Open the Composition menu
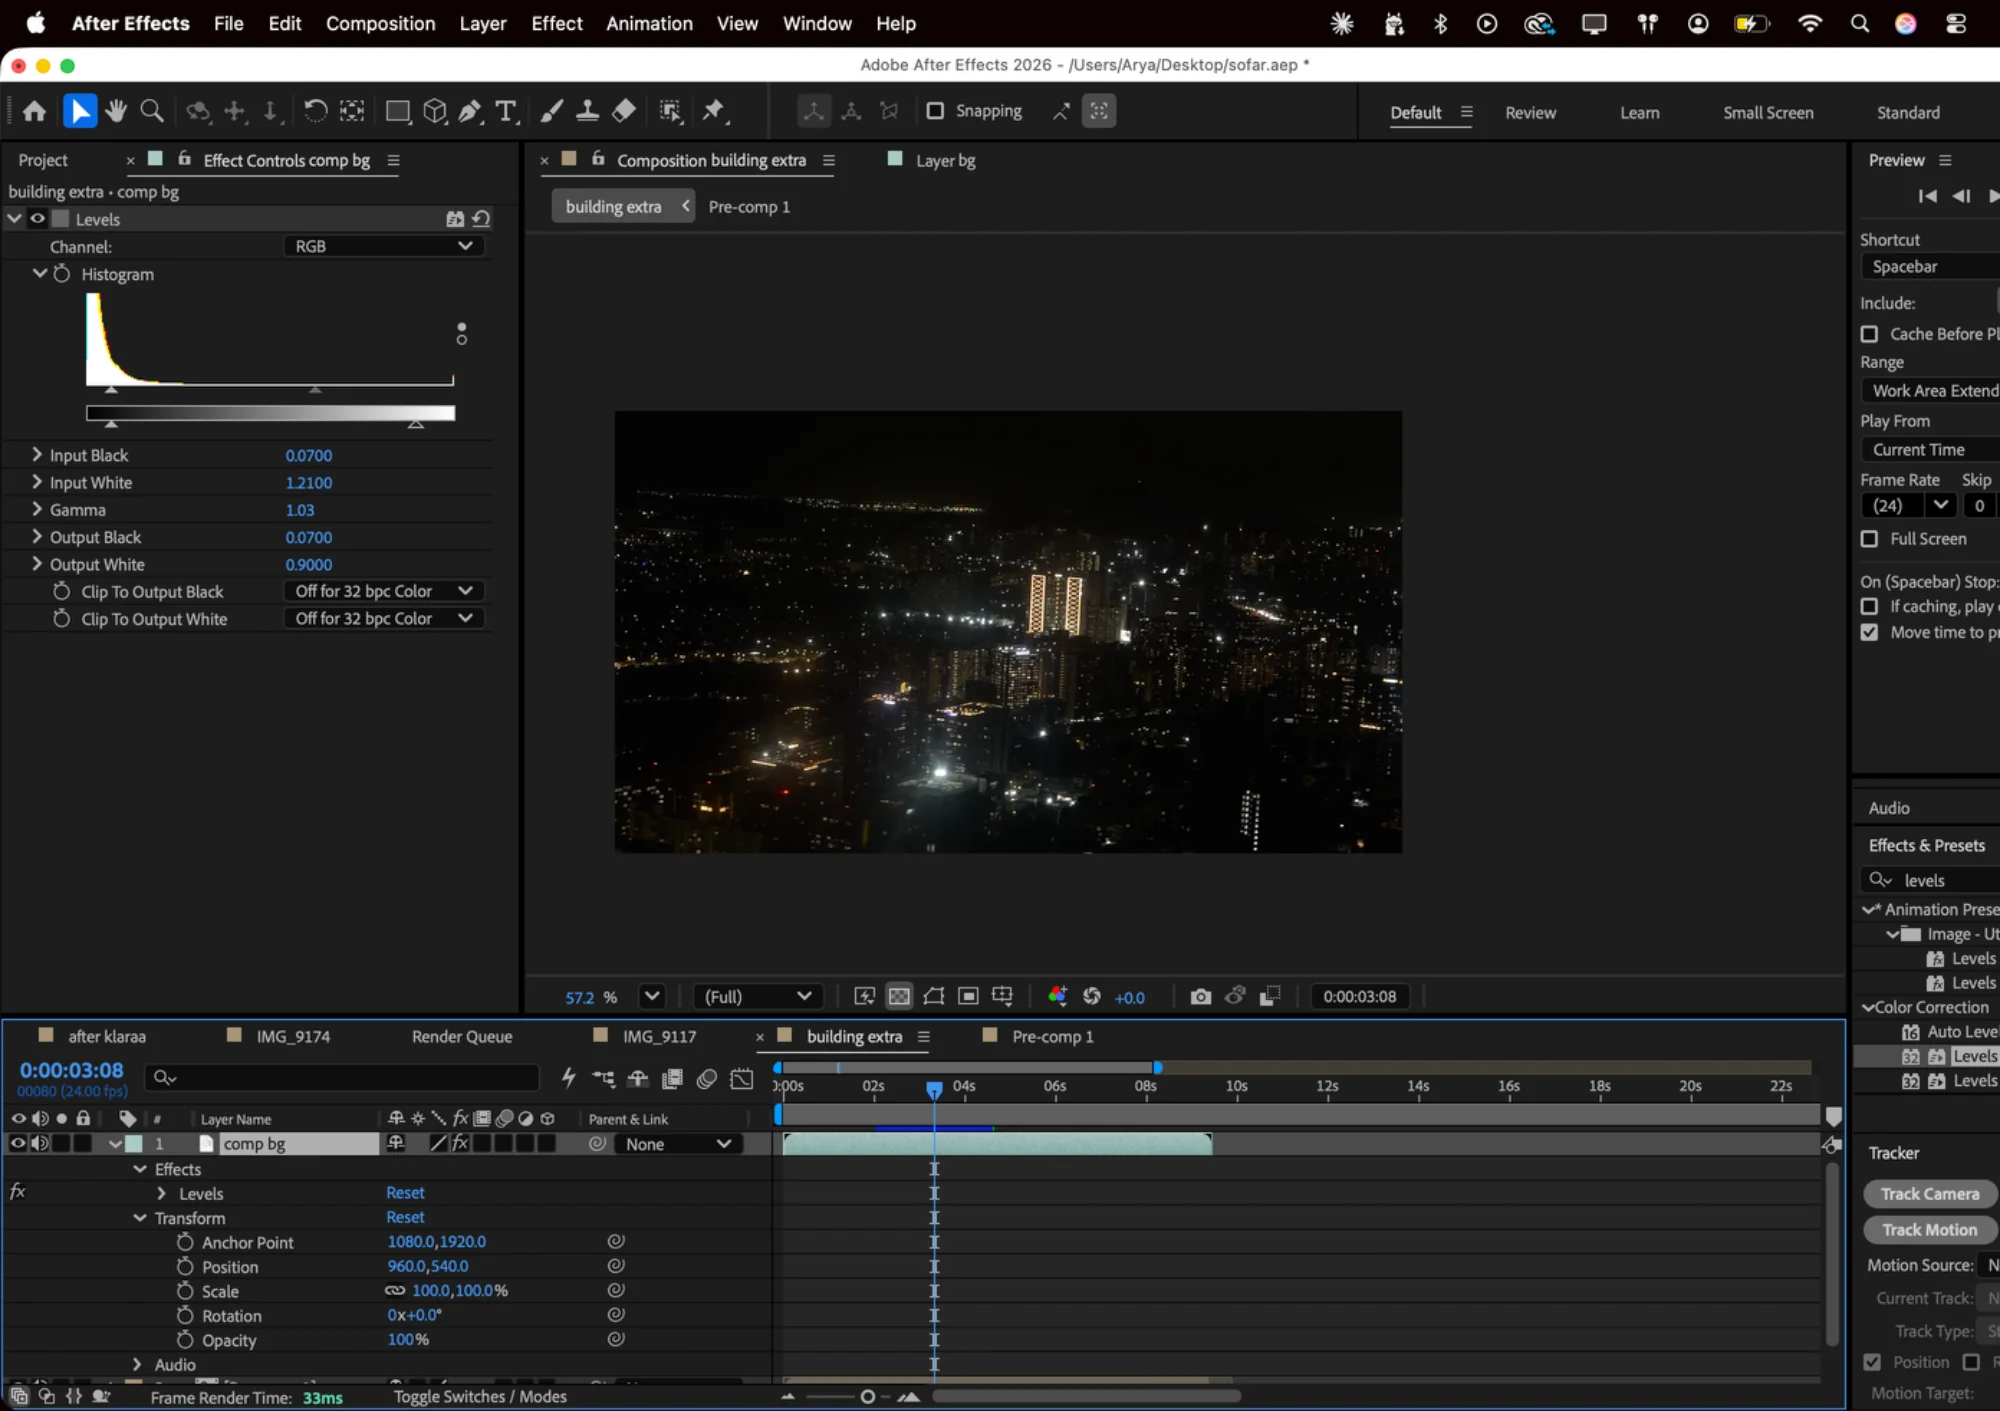2000x1411 pixels. pyautogui.click(x=380, y=23)
